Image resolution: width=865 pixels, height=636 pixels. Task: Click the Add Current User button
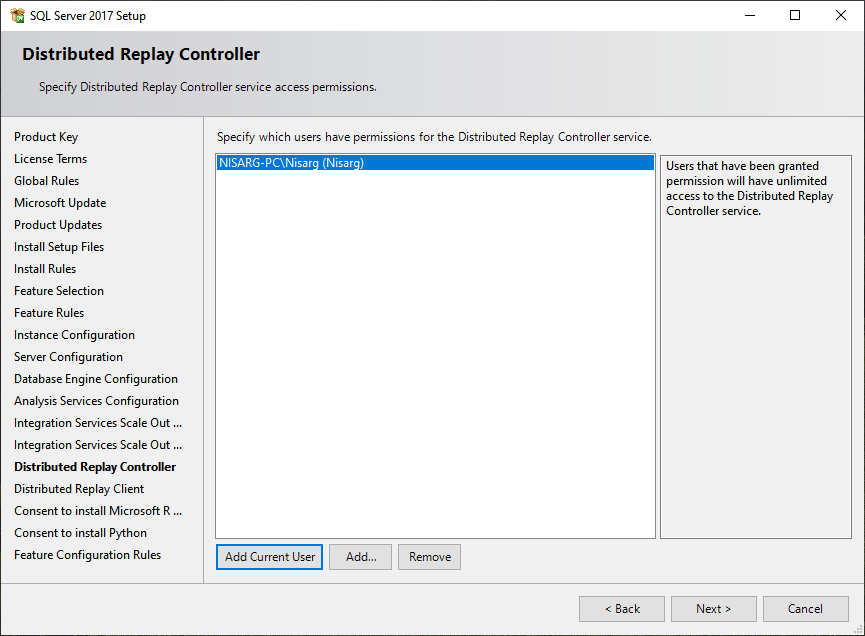269,557
